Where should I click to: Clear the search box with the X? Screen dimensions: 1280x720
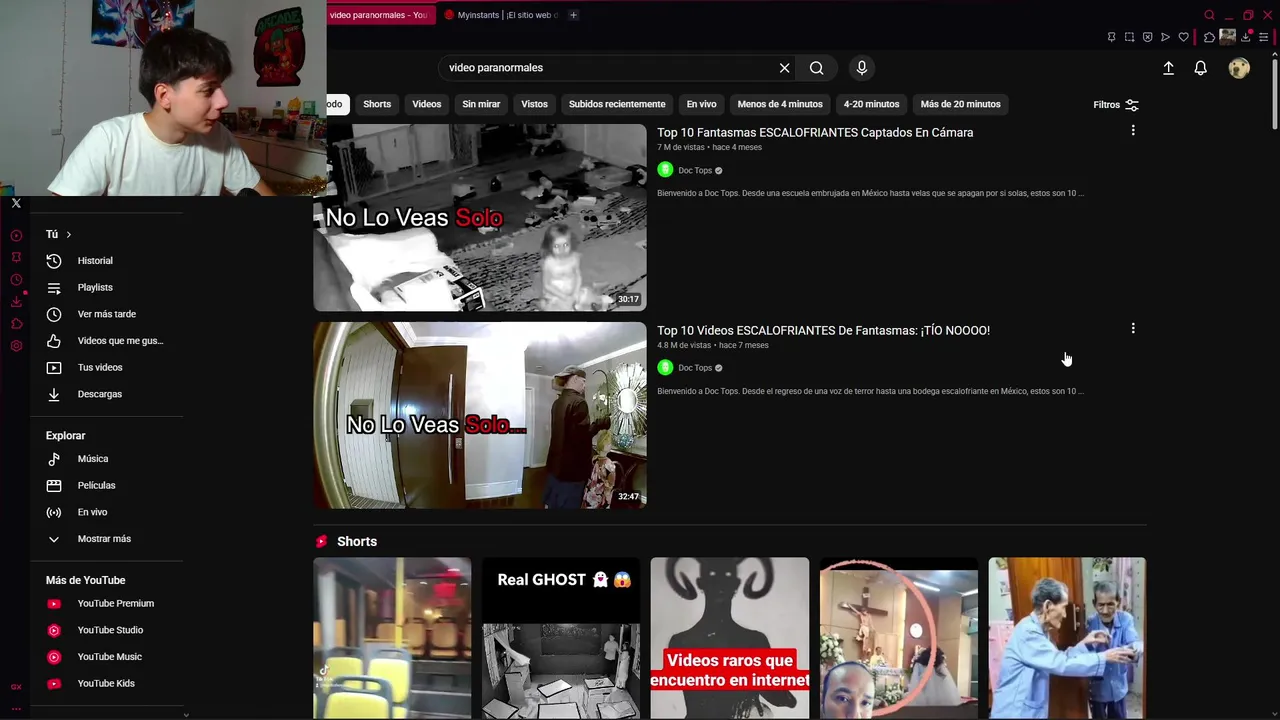pos(784,68)
